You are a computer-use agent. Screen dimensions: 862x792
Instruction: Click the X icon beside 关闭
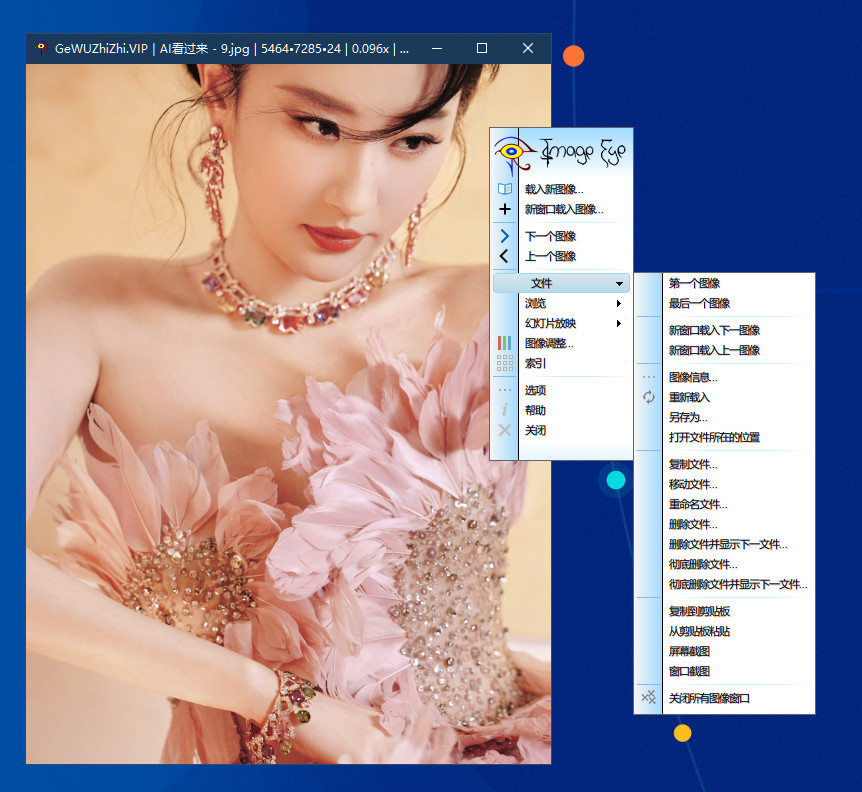505,430
